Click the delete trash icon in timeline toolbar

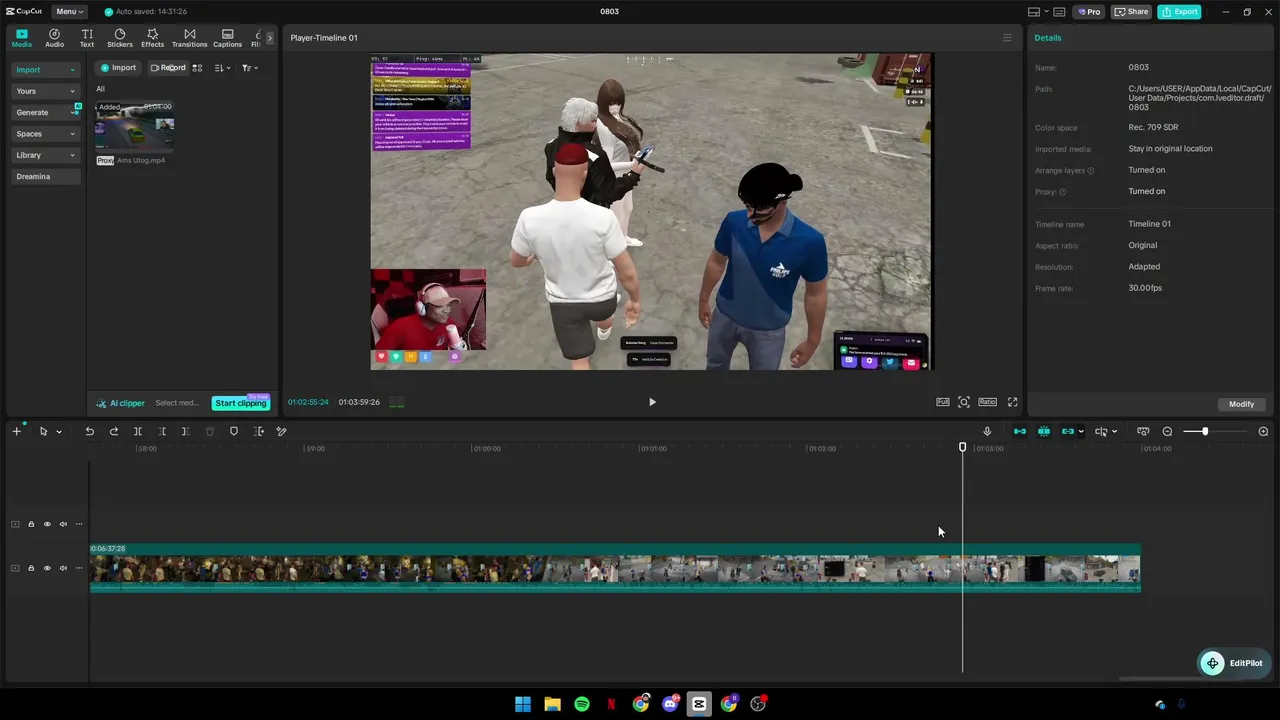click(210, 431)
